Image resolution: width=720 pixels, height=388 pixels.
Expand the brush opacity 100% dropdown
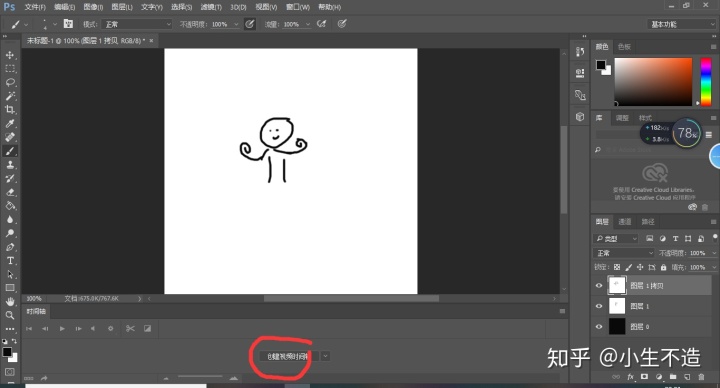236,24
